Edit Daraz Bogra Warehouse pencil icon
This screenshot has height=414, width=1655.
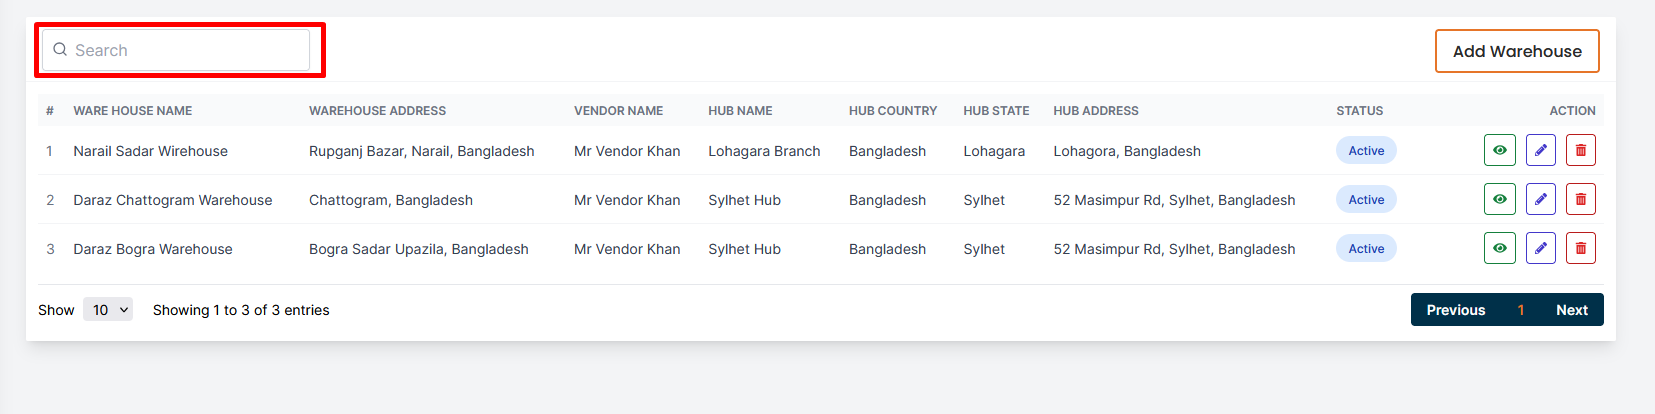(x=1540, y=249)
